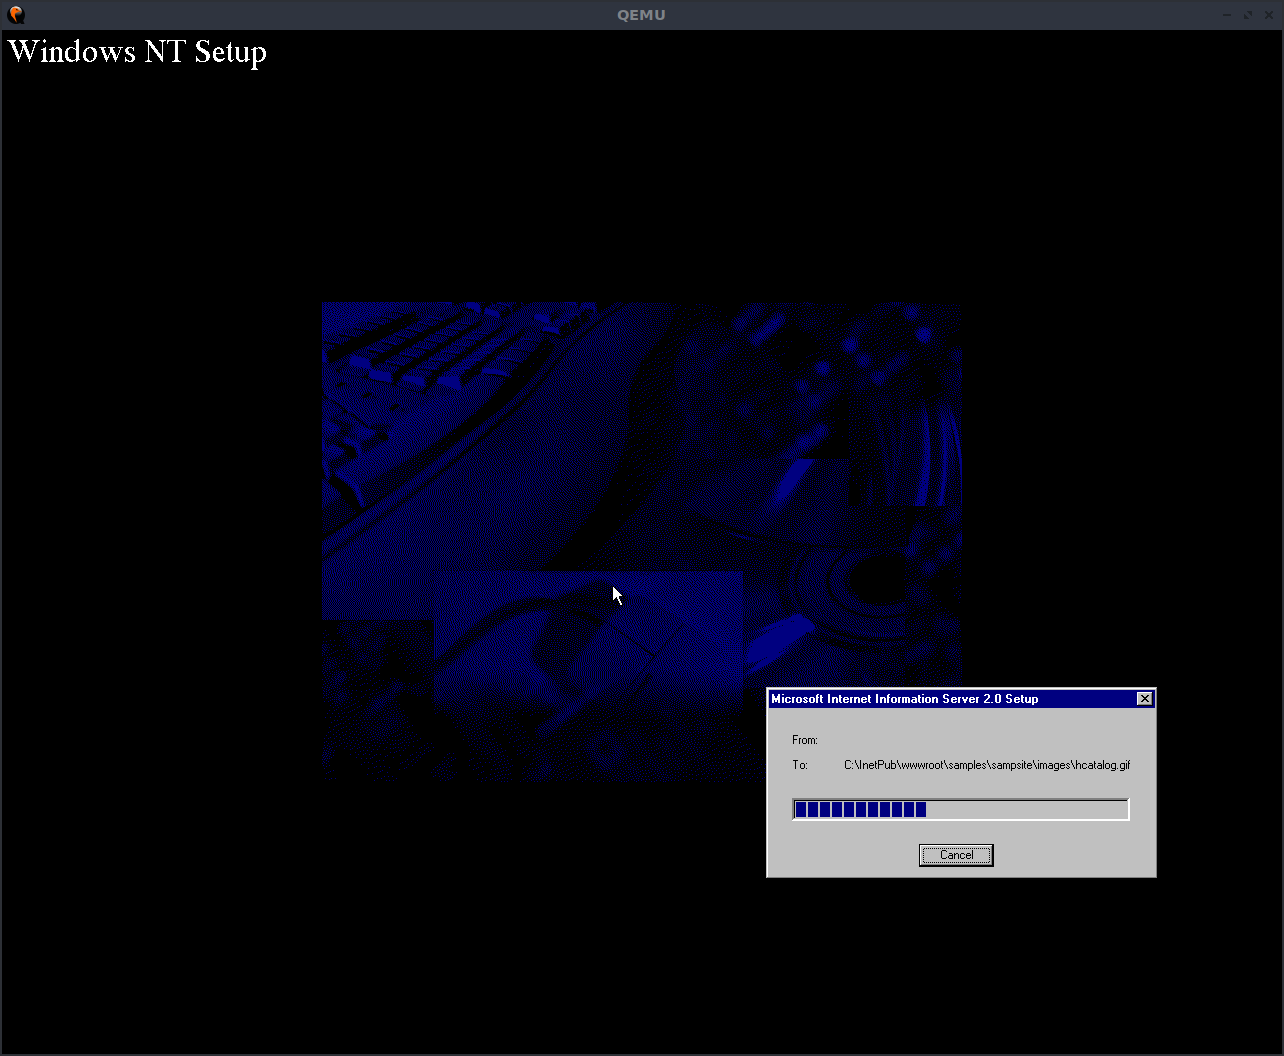Maximize the QEMU window
This screenshot has width=1284, height=1056.
point(1248,15)
